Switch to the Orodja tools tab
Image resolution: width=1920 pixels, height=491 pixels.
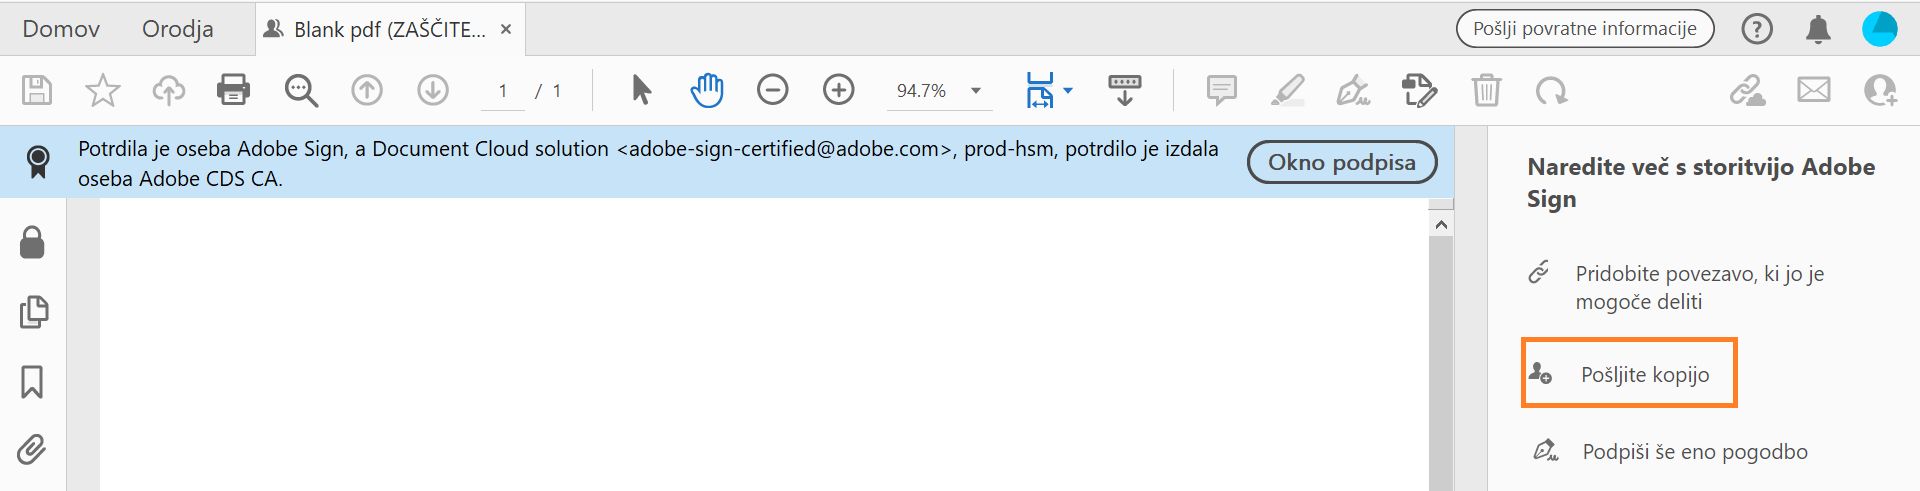[x=178, y=29]
